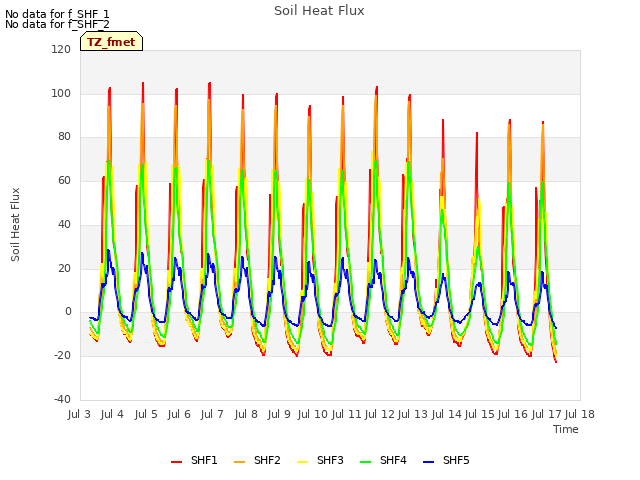Click the 60 y-axis tick label

pos(64,180)
